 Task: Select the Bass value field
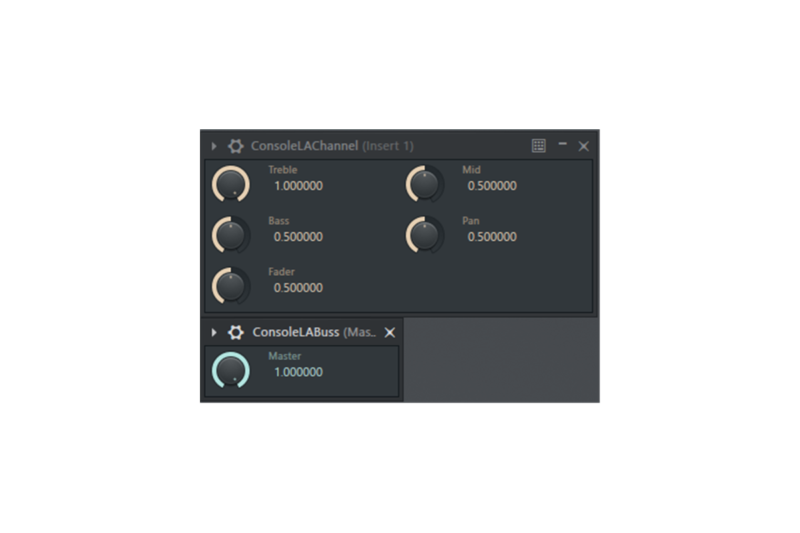(298, 237)
